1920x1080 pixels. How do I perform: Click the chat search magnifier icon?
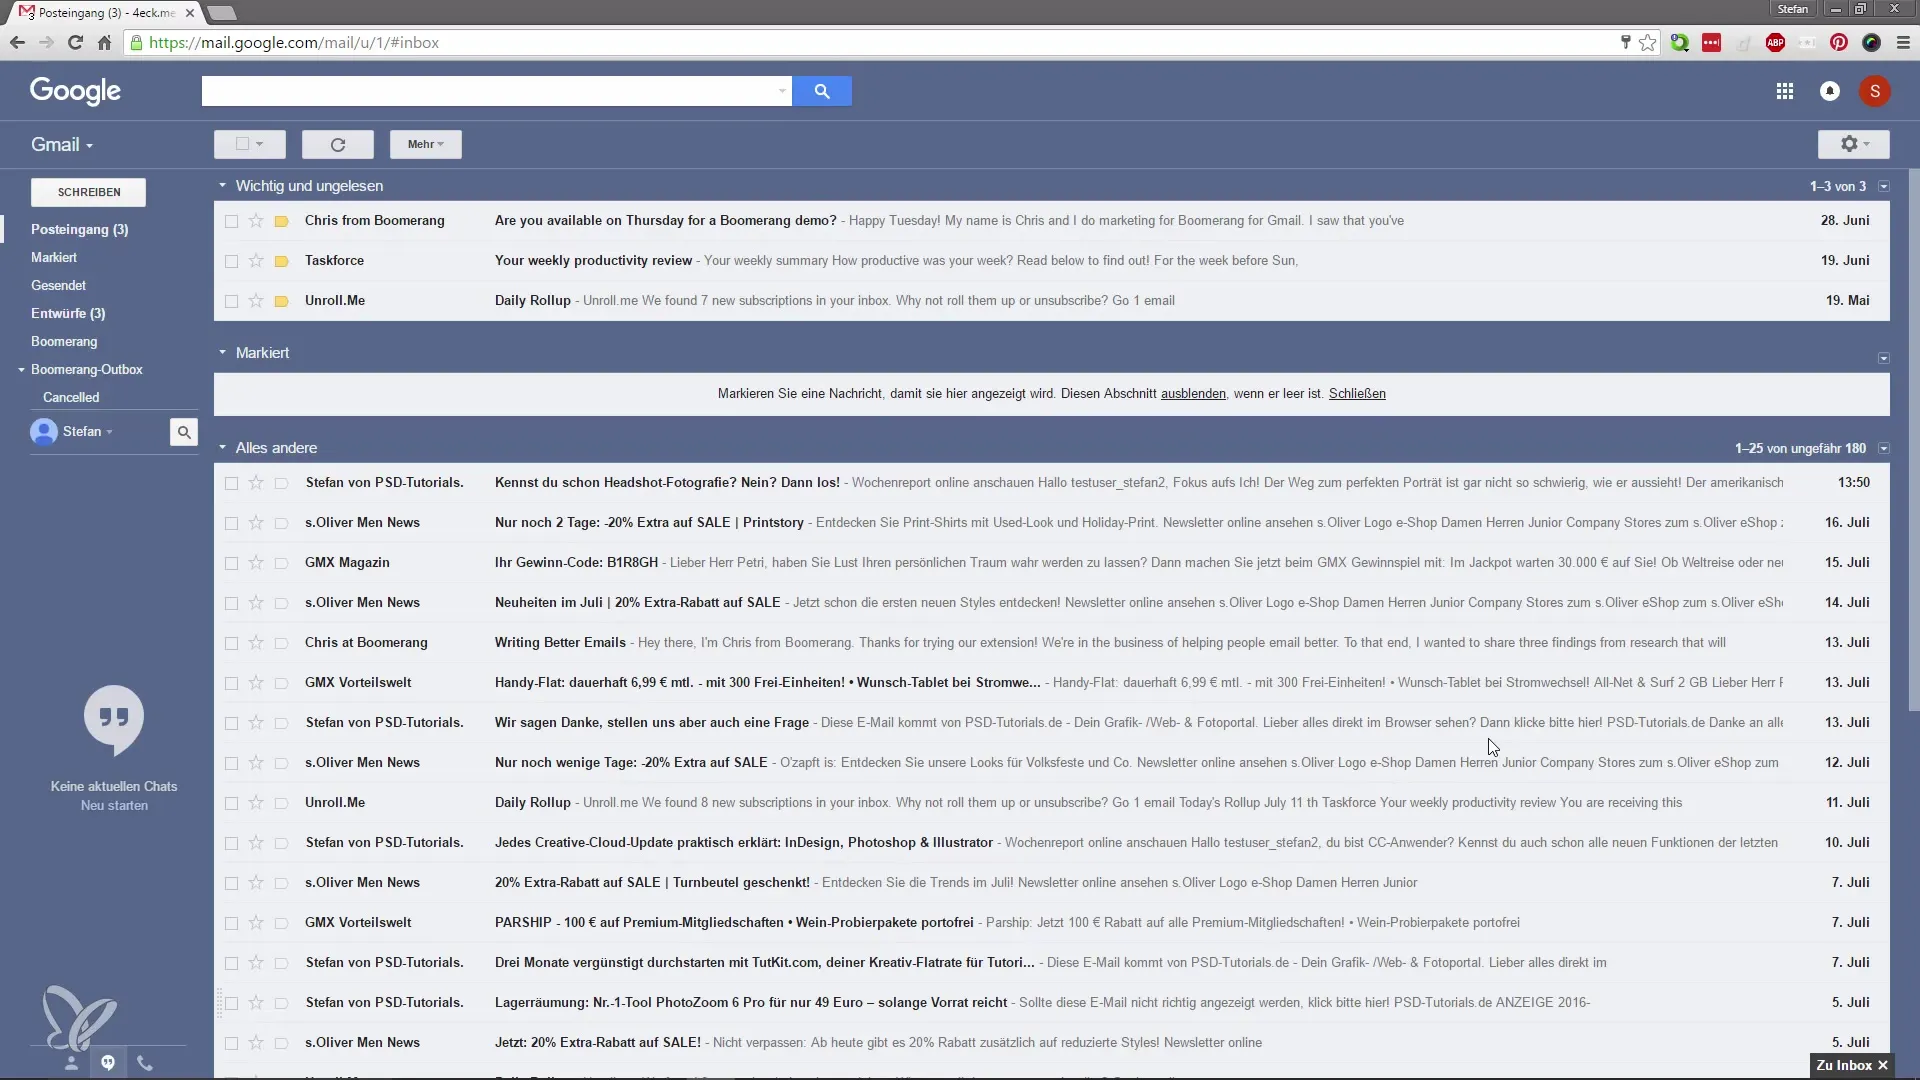(x=184, y=432)
